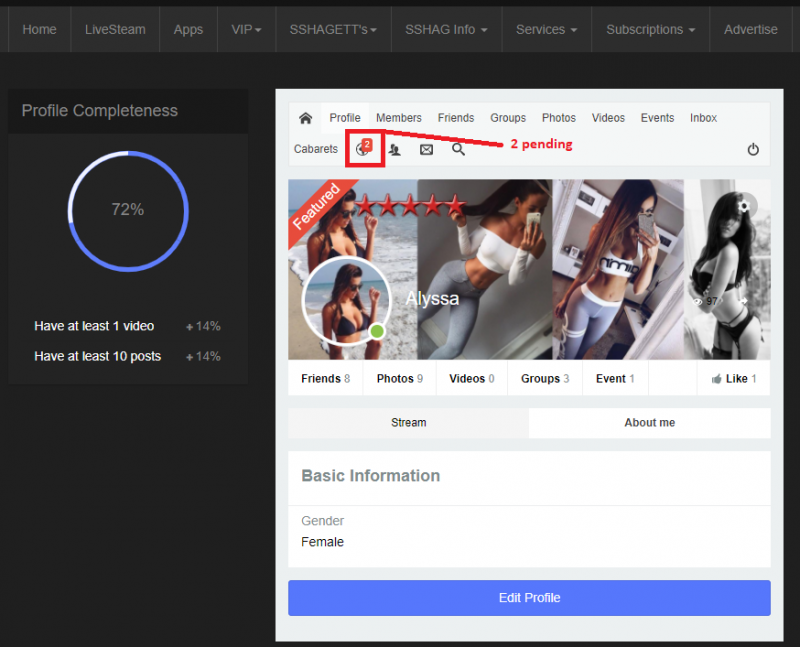
Task: Click the Basic Information heading
Action: [370, 476]
